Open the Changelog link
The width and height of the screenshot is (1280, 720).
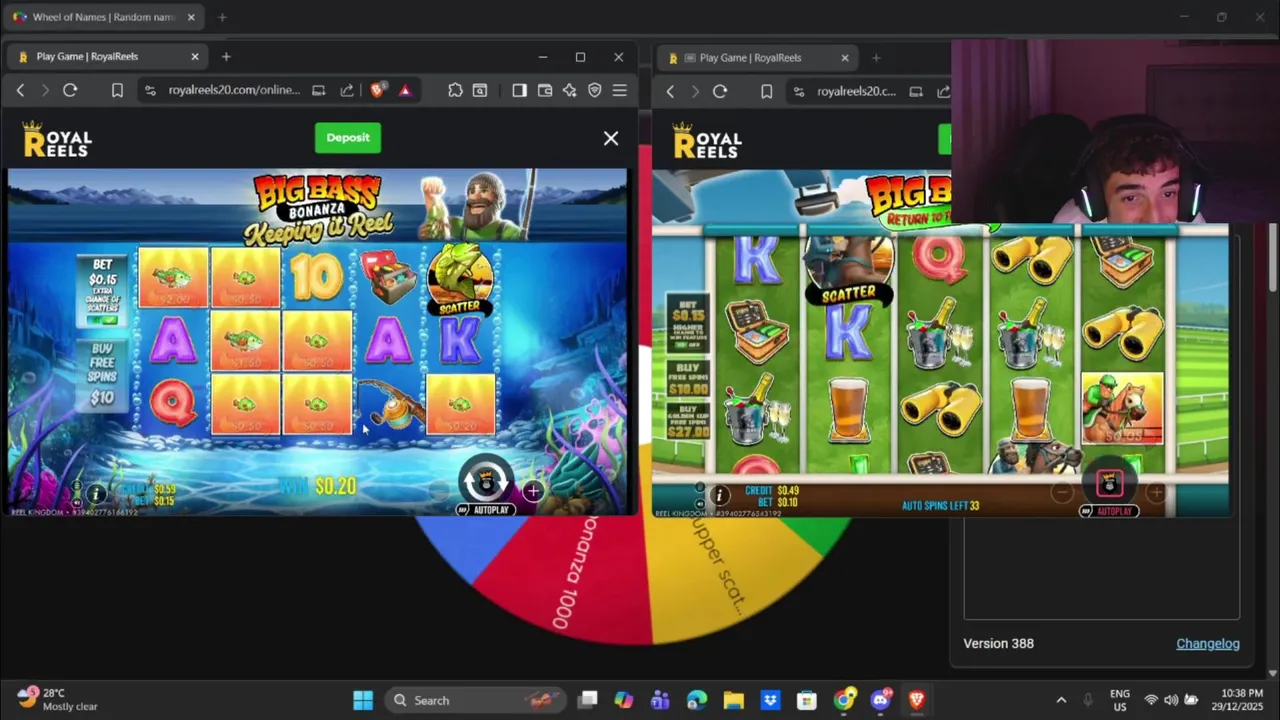[x=1208, y=643]
